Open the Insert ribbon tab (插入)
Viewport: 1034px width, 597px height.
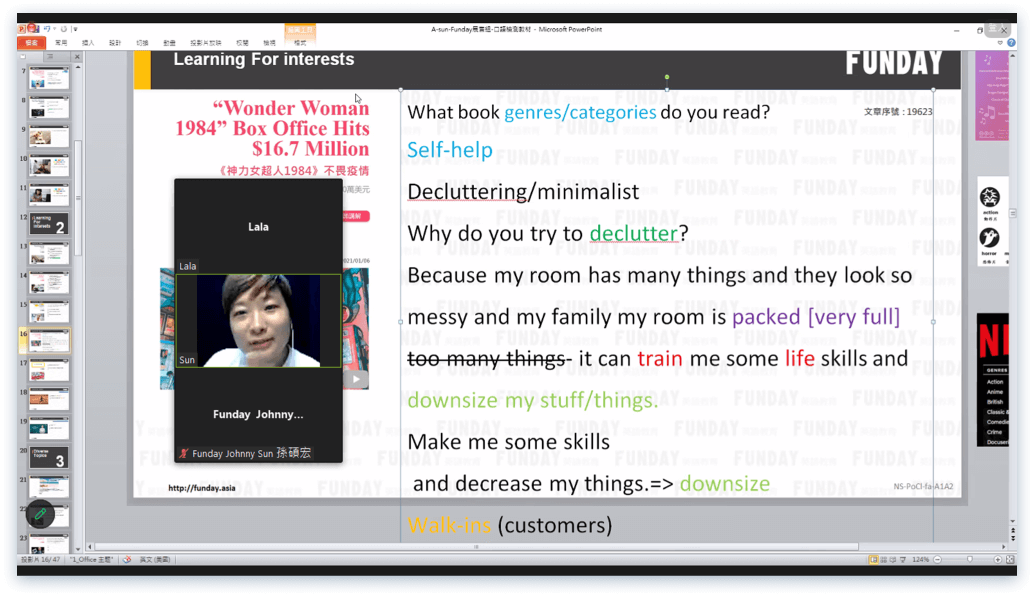click(88, 43)
